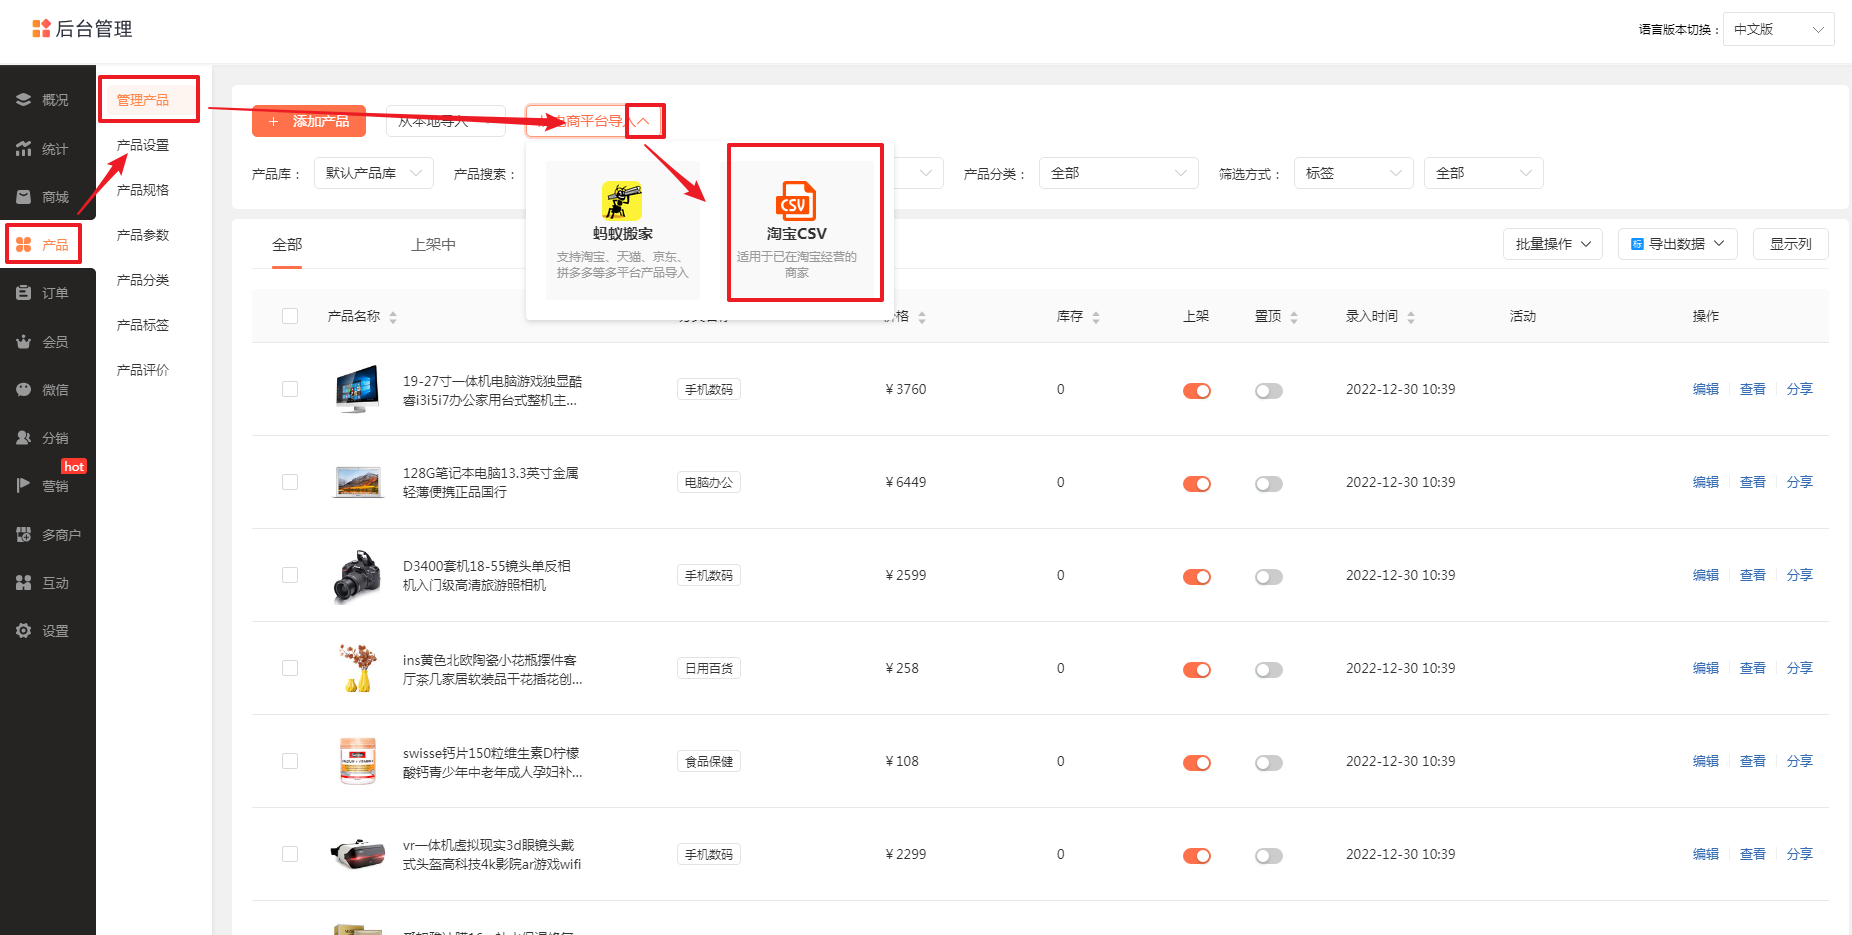Image resolution: width=1852 pixels, height=935 pixels.
Task: Open the 设置 settings gear icon
Action: pyautogui.click(x=24, y=631)
